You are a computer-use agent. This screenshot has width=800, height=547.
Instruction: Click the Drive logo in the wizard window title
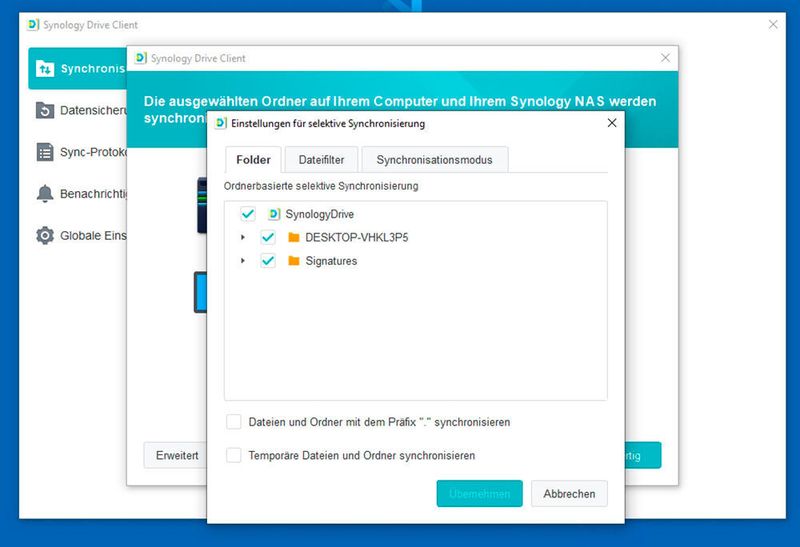[140, 58]
